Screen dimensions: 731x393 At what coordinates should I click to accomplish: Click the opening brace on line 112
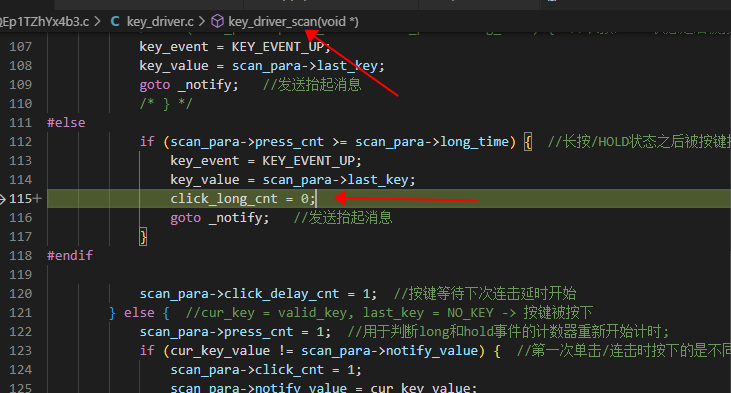[528, 142]
